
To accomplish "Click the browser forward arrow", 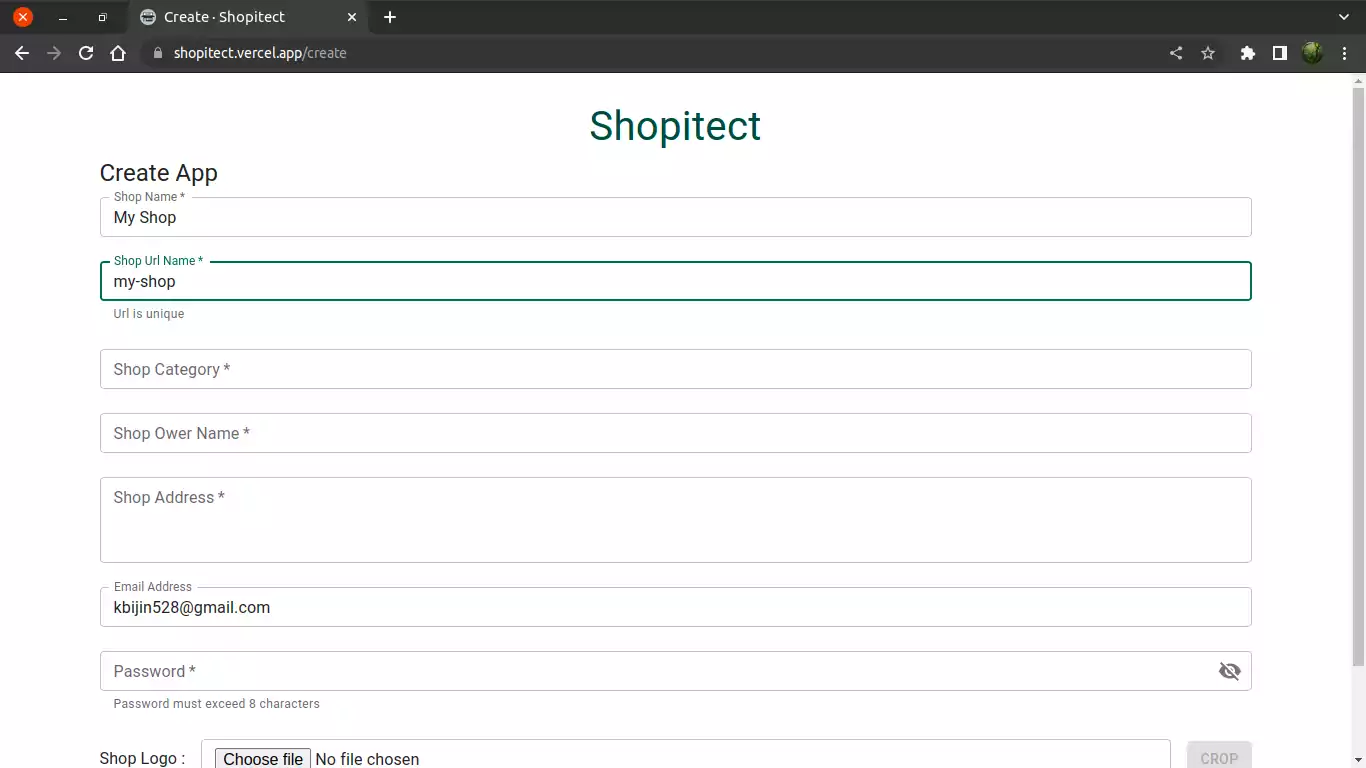I will [x=54, y=53].
